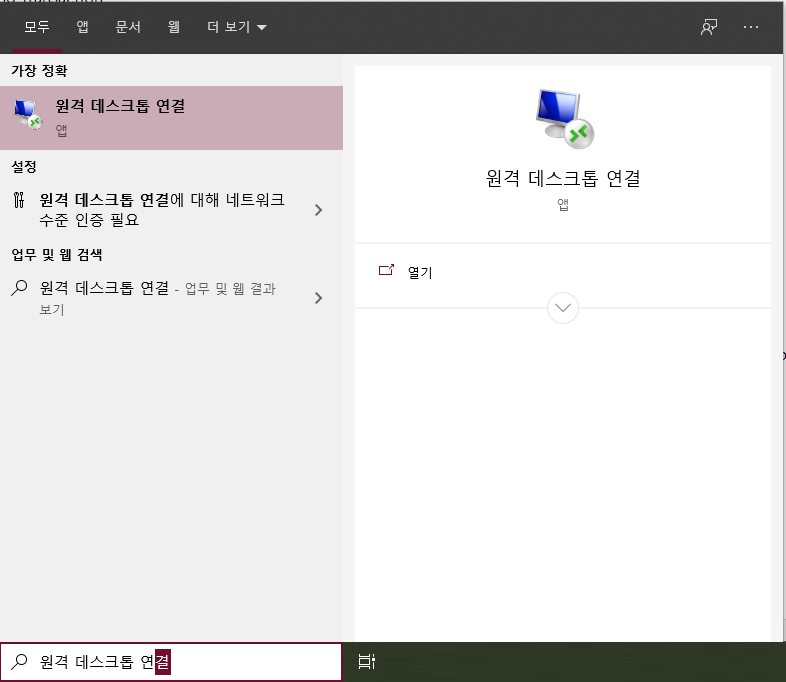Screen dimensions: 786x682
Task: Click the settings tool icon beside 네트워크 수준 인증
Action: (19, 200)
